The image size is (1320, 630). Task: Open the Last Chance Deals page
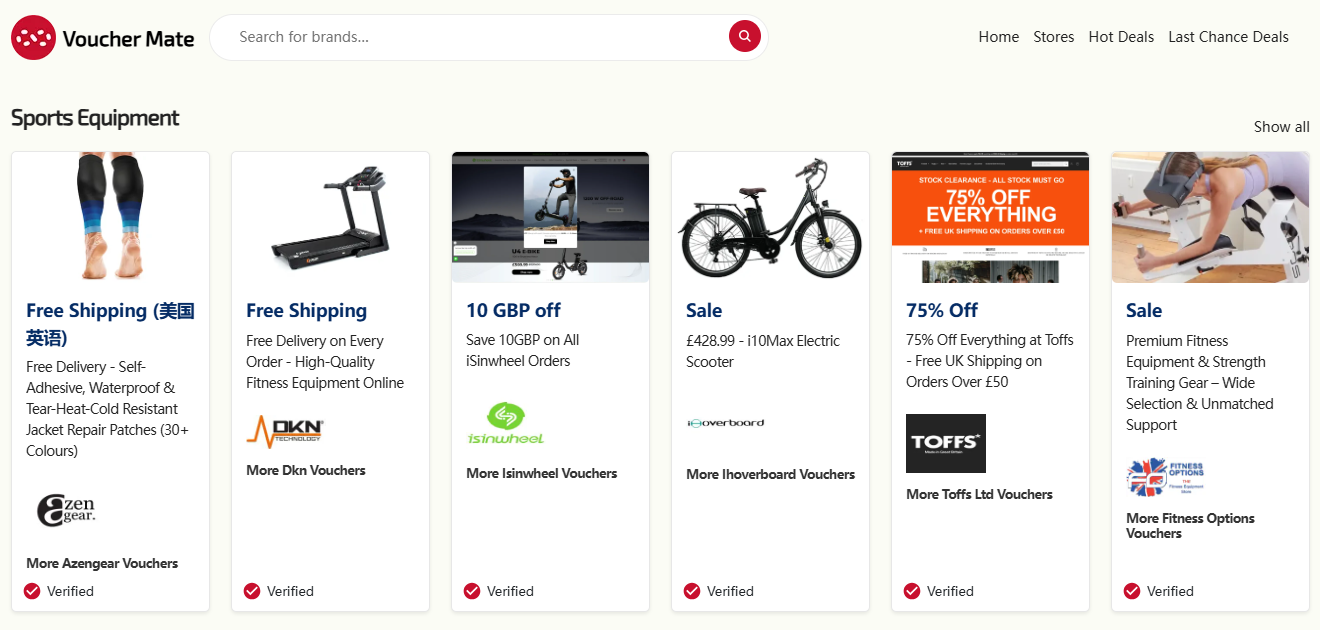click(x=1228, y=36)
